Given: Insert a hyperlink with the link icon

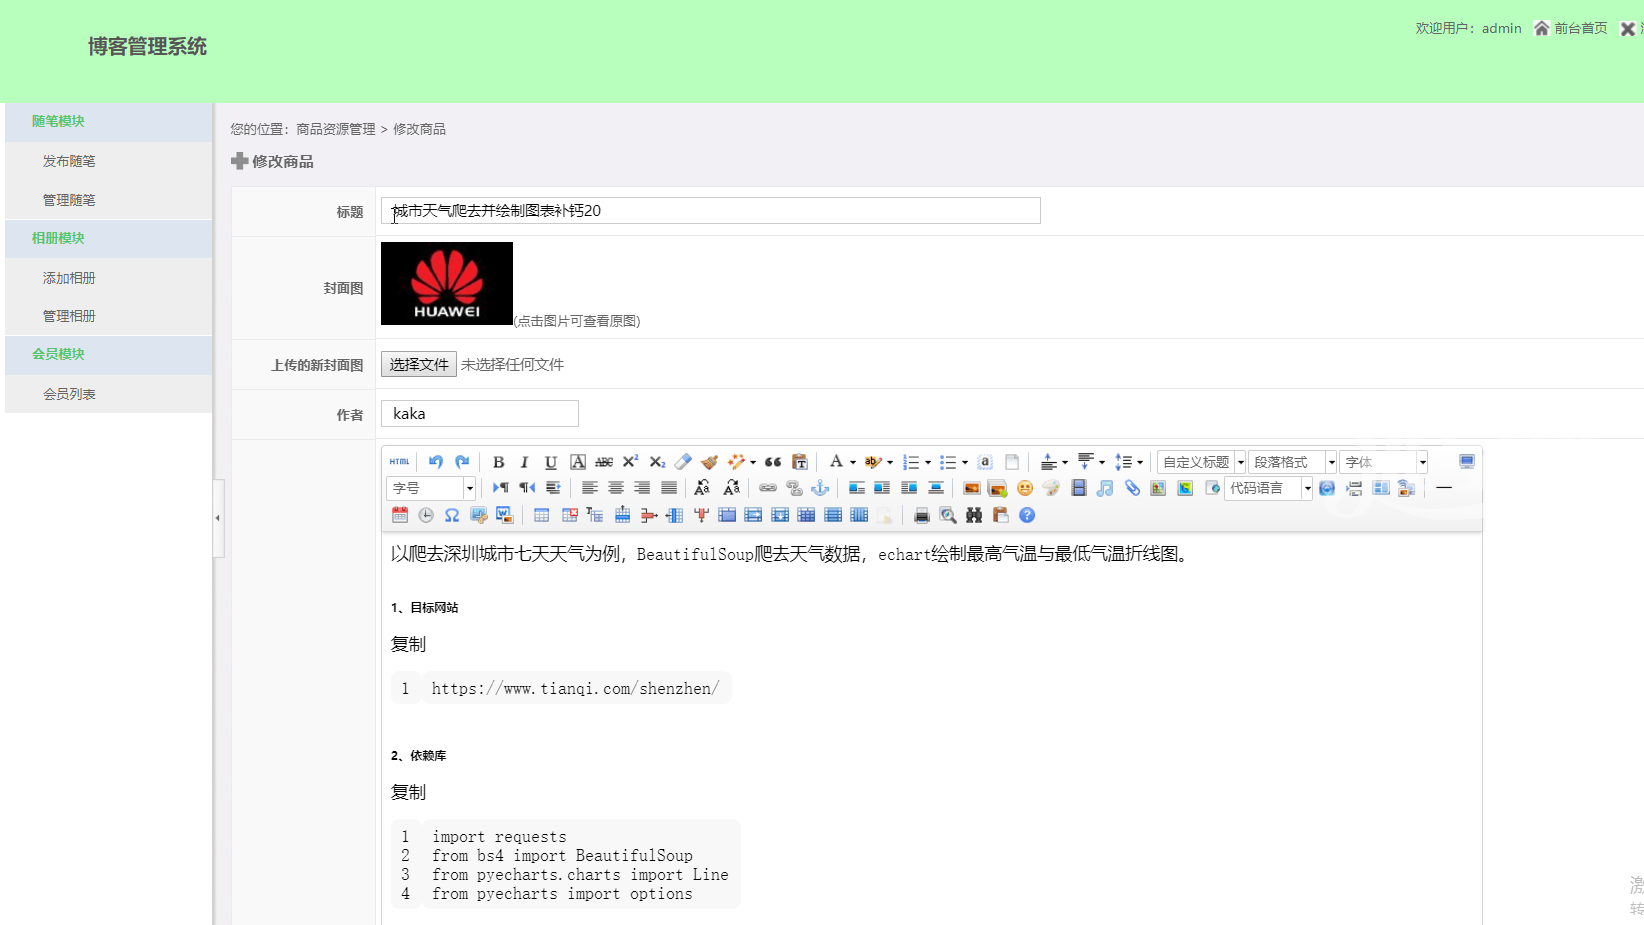Looking at the screenshot, I should 768,488.
